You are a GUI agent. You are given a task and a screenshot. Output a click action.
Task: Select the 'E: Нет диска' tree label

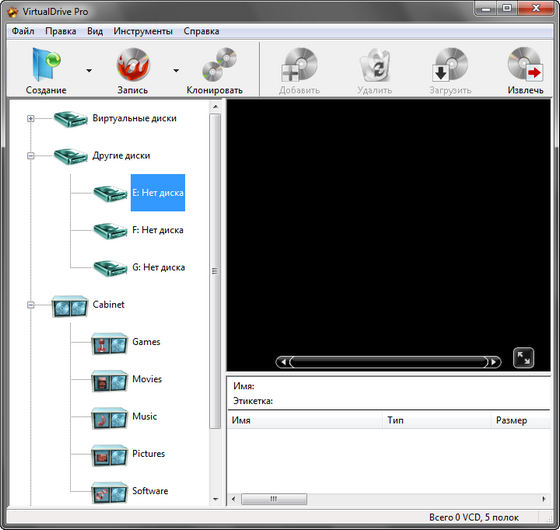click(x=158, y=192)
